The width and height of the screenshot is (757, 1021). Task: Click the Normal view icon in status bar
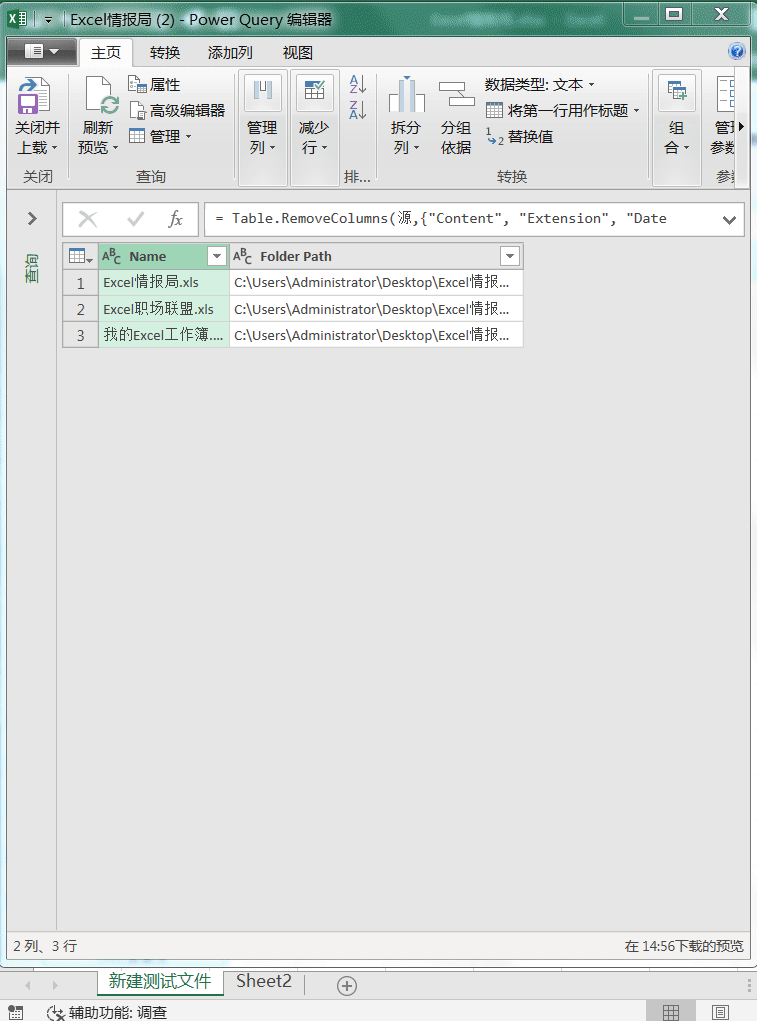click(670, 1012)
